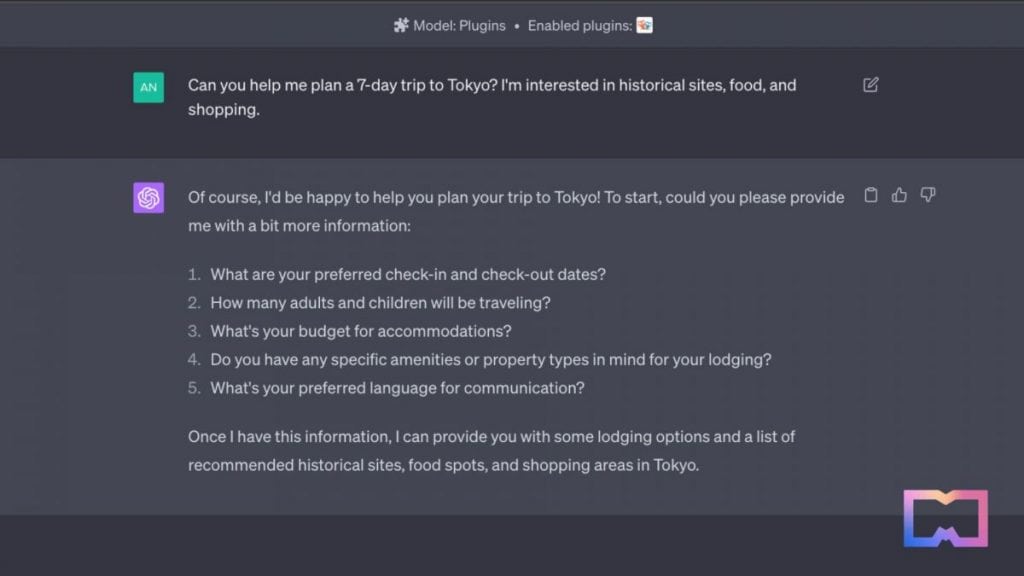Click the user's 7-day Tokyo trip message
The height and width of the screenshot is (576, 1024).
point(492,97)
